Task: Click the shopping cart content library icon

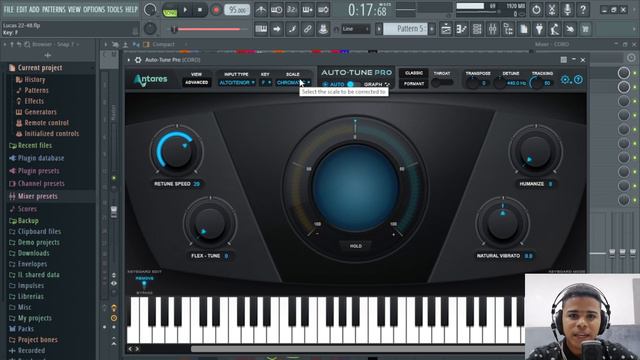Action: (585, 29)
